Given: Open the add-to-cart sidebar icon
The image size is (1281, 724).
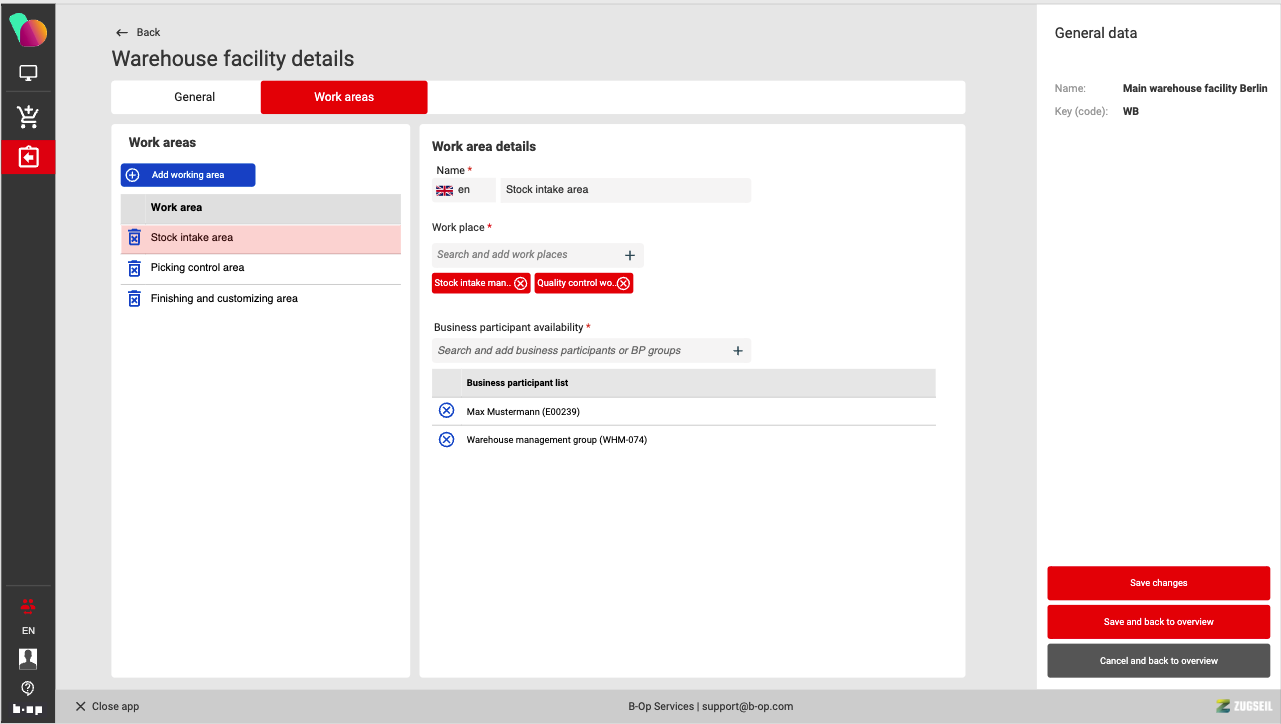Looking at the screenshot, I should [28, 117].
